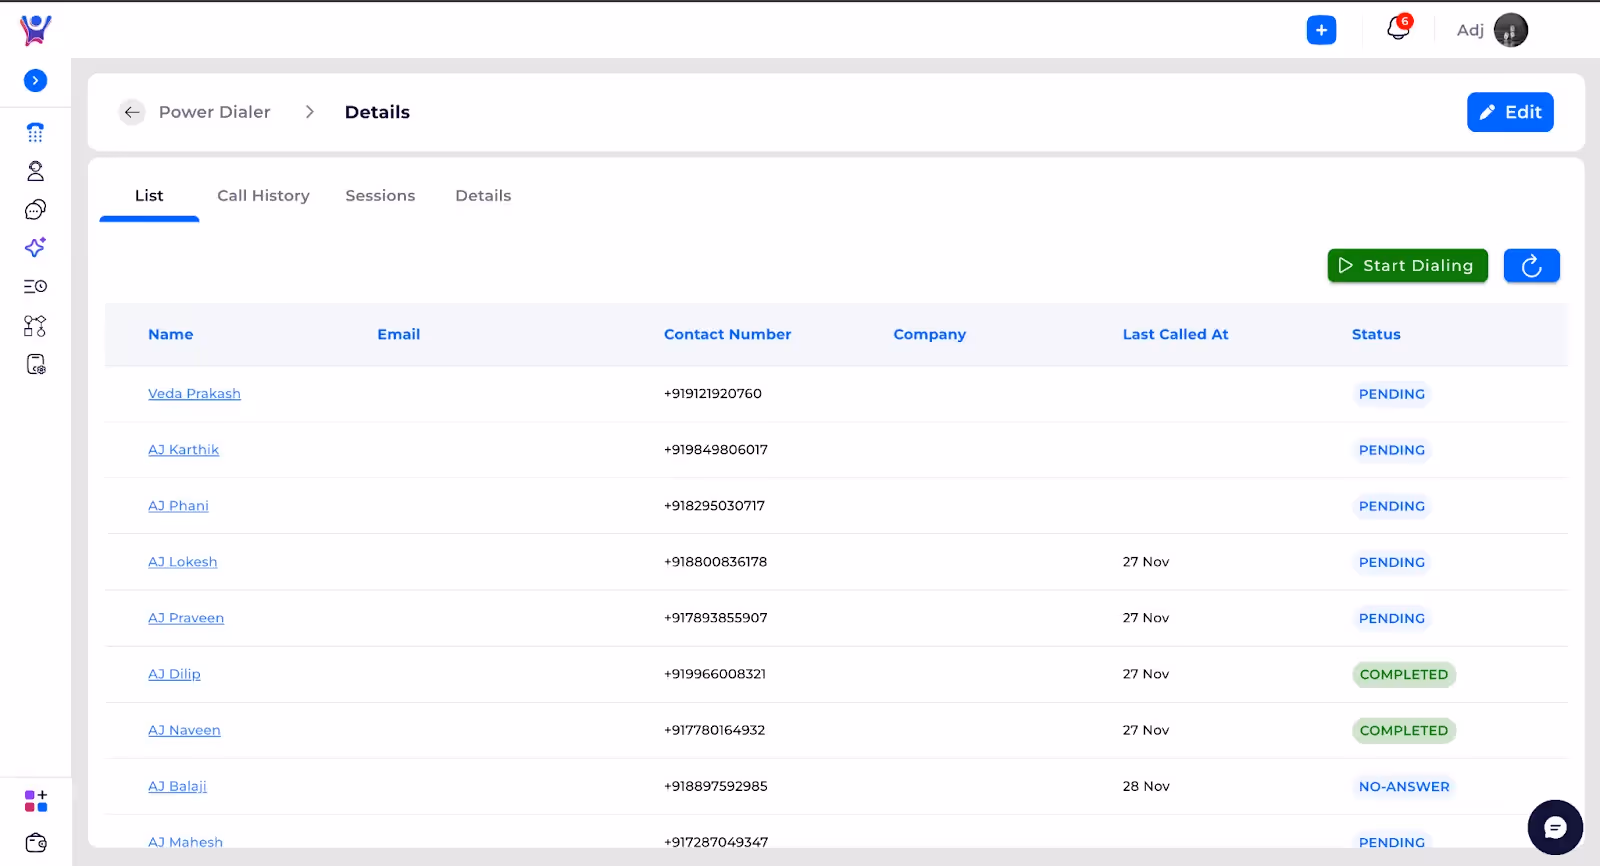Open the chat bubbles icon in sidebar
The width and height of the screenshot is (1600, 866).
tap(35, 209)
